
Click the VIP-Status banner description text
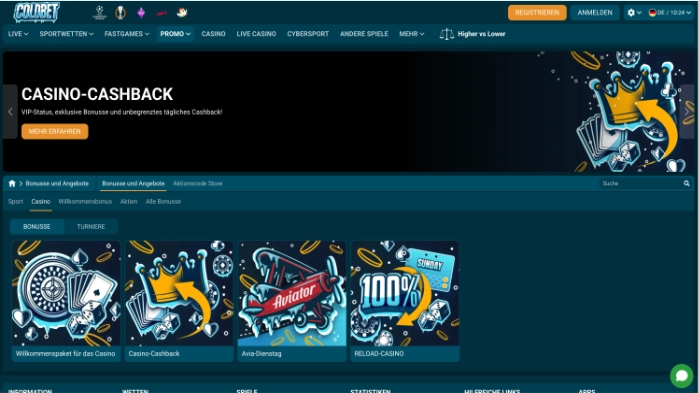[x=122, y=112]
